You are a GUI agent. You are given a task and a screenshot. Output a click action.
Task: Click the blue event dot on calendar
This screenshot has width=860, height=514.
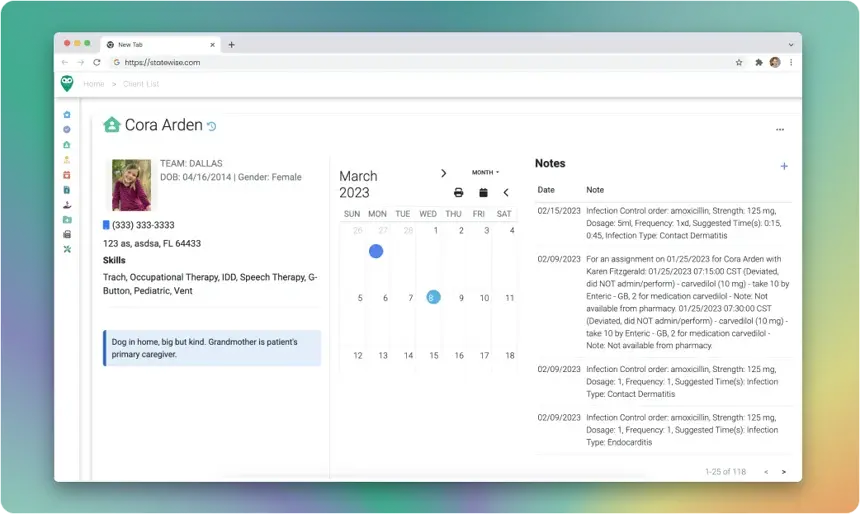click(x=376, y=251)
